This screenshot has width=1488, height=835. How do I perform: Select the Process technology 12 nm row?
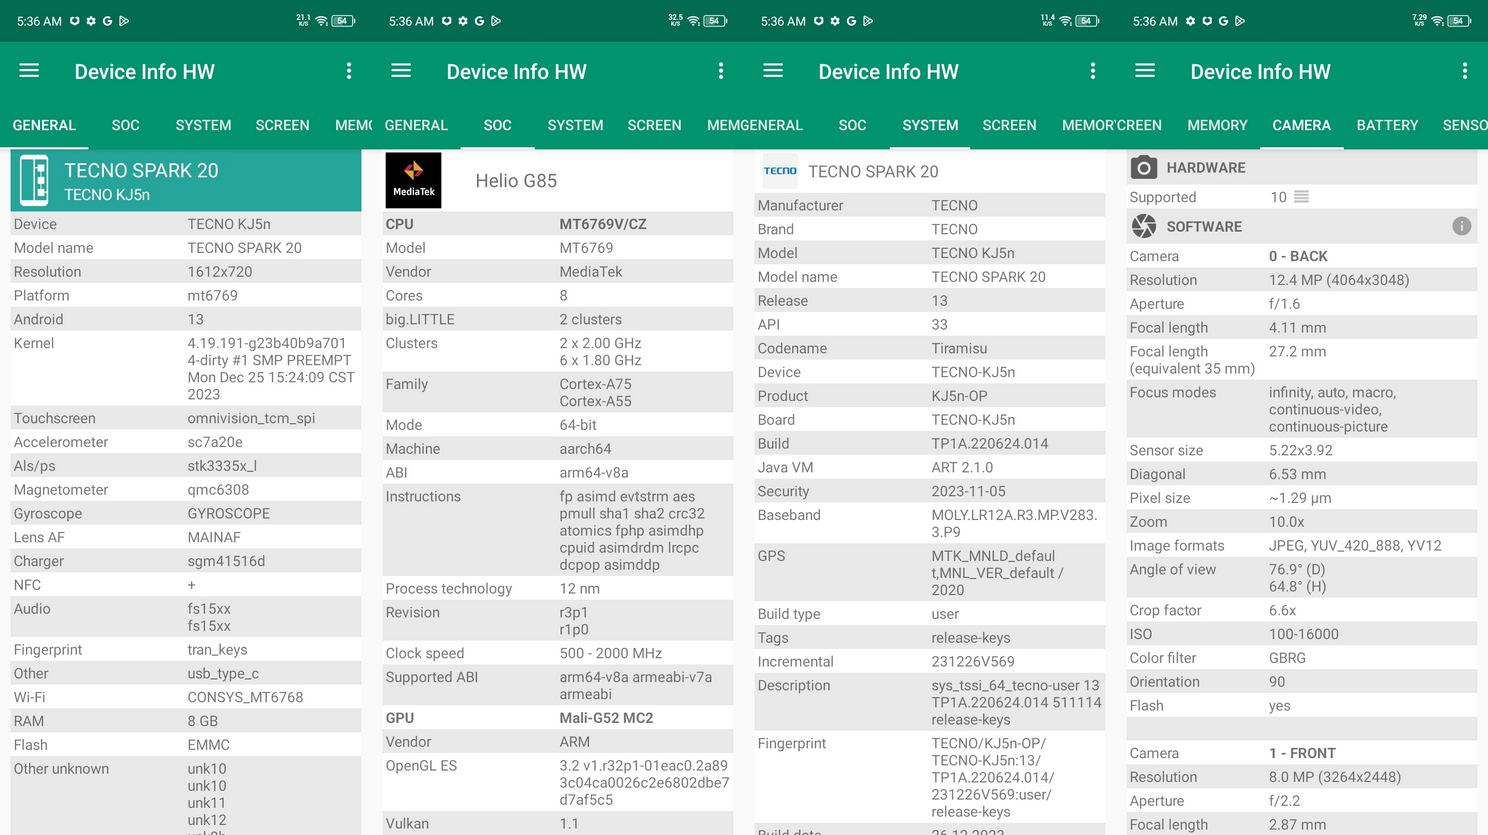pyautogui.click(x=558, y=589)
